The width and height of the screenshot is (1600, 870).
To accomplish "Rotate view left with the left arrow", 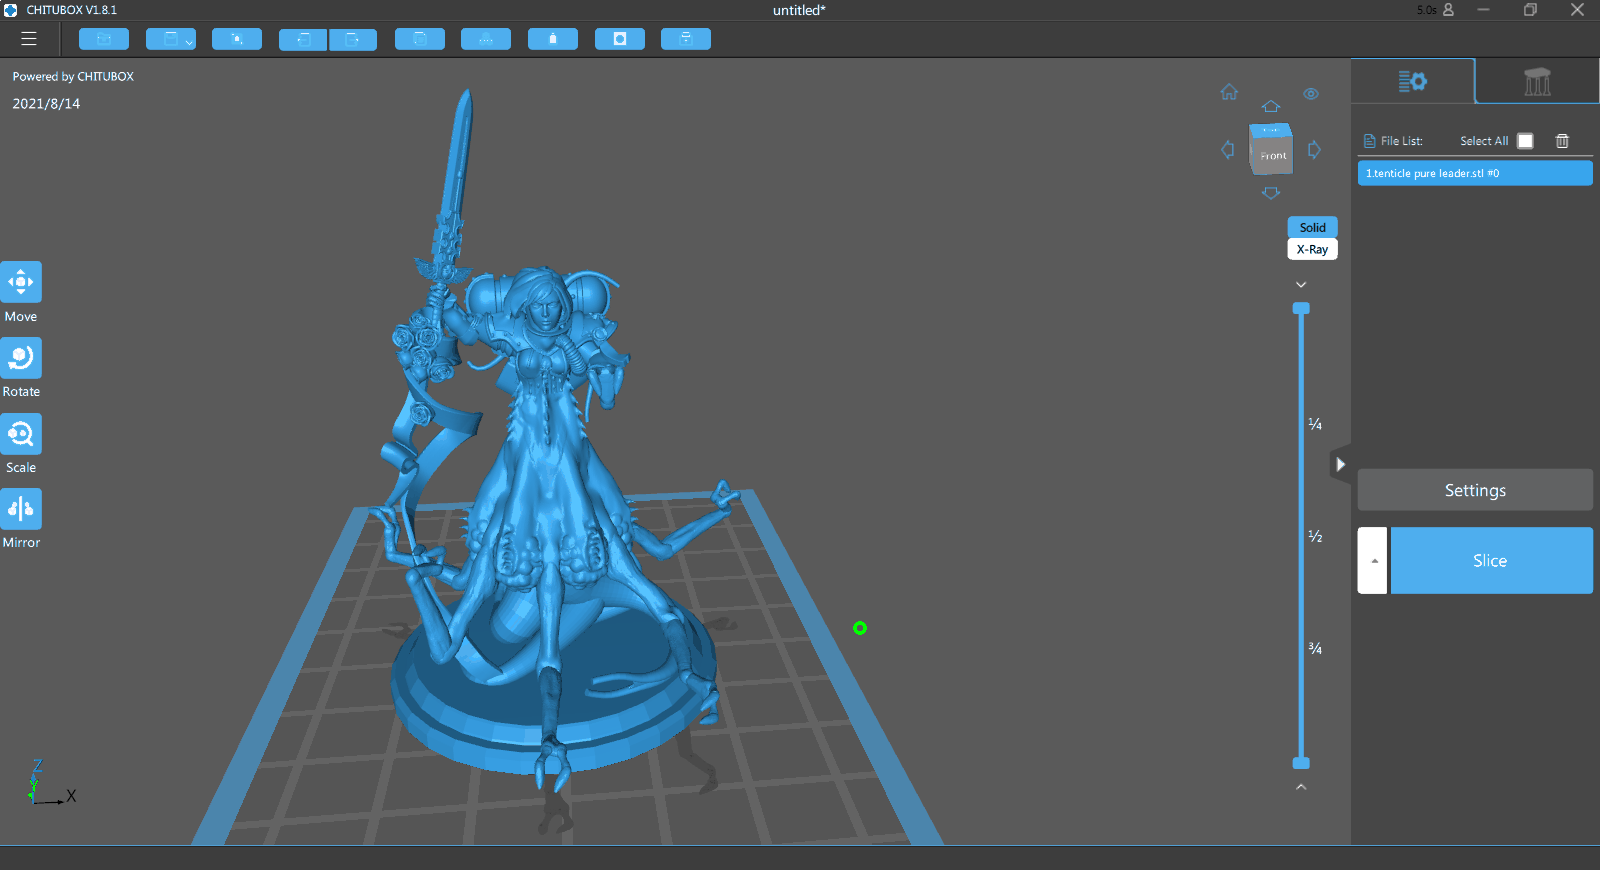I will click(1228, 150).
